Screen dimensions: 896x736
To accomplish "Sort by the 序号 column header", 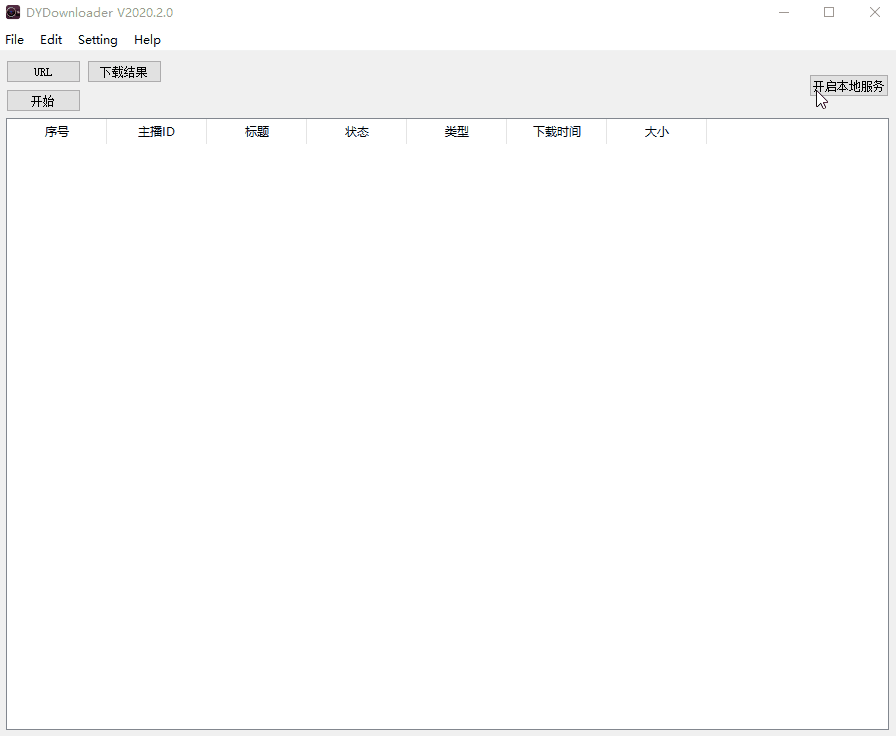I will (x=57, y=132).
